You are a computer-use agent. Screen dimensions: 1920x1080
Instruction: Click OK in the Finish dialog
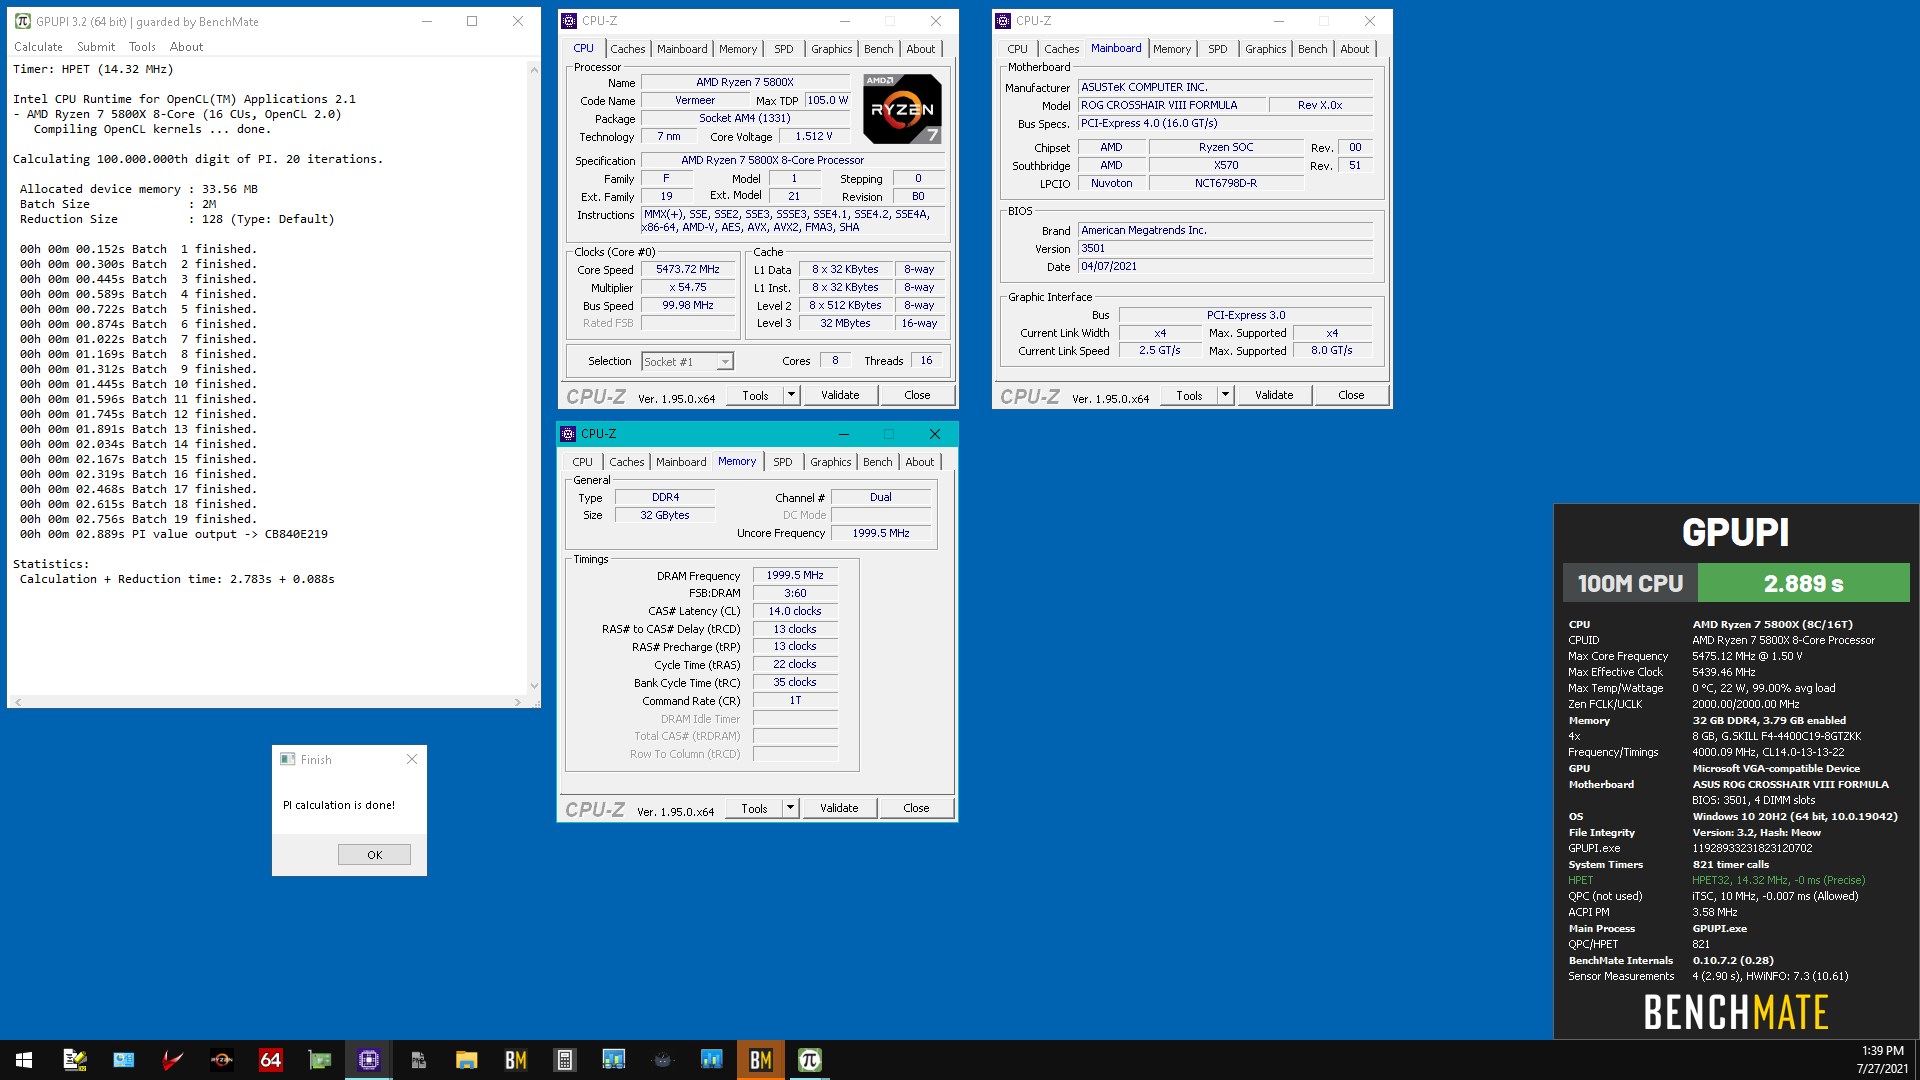(374, 855)
